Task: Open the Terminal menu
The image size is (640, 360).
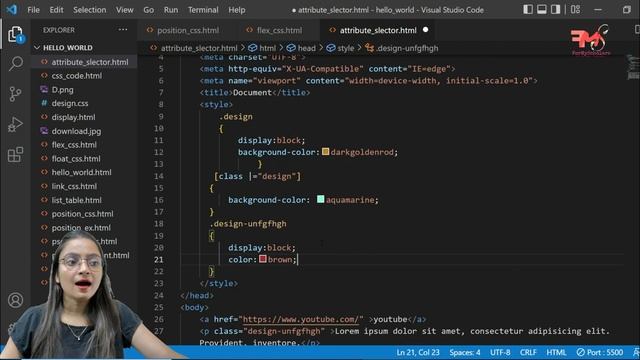Action: tap(203, 10)
